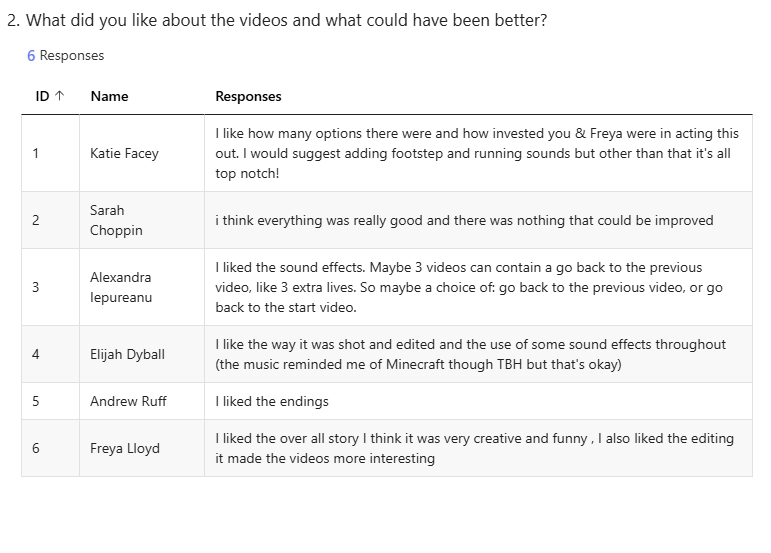This screenshot has height=553, width=771.
Task: Select Elijah Dyball's name cell
Action: point(142,354)
